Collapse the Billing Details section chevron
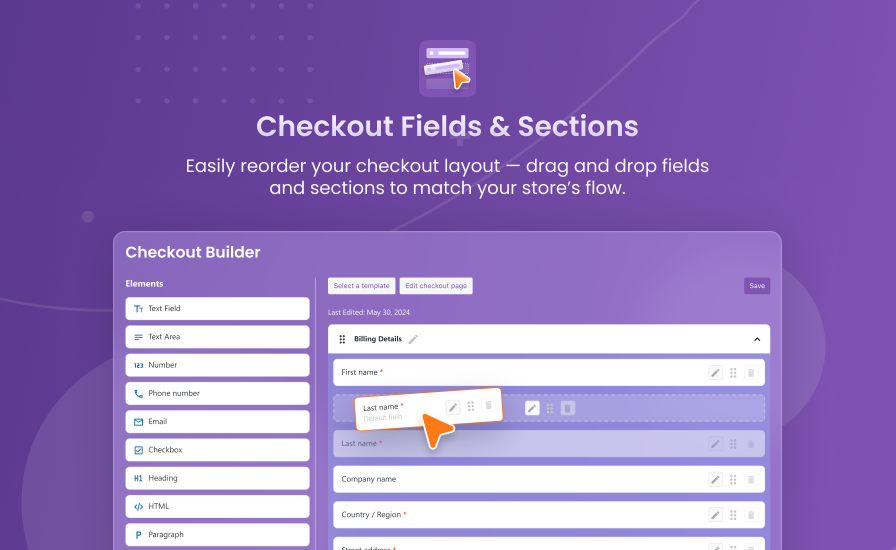896x550 pixels. pyautogui.click(x=757, y=339)
